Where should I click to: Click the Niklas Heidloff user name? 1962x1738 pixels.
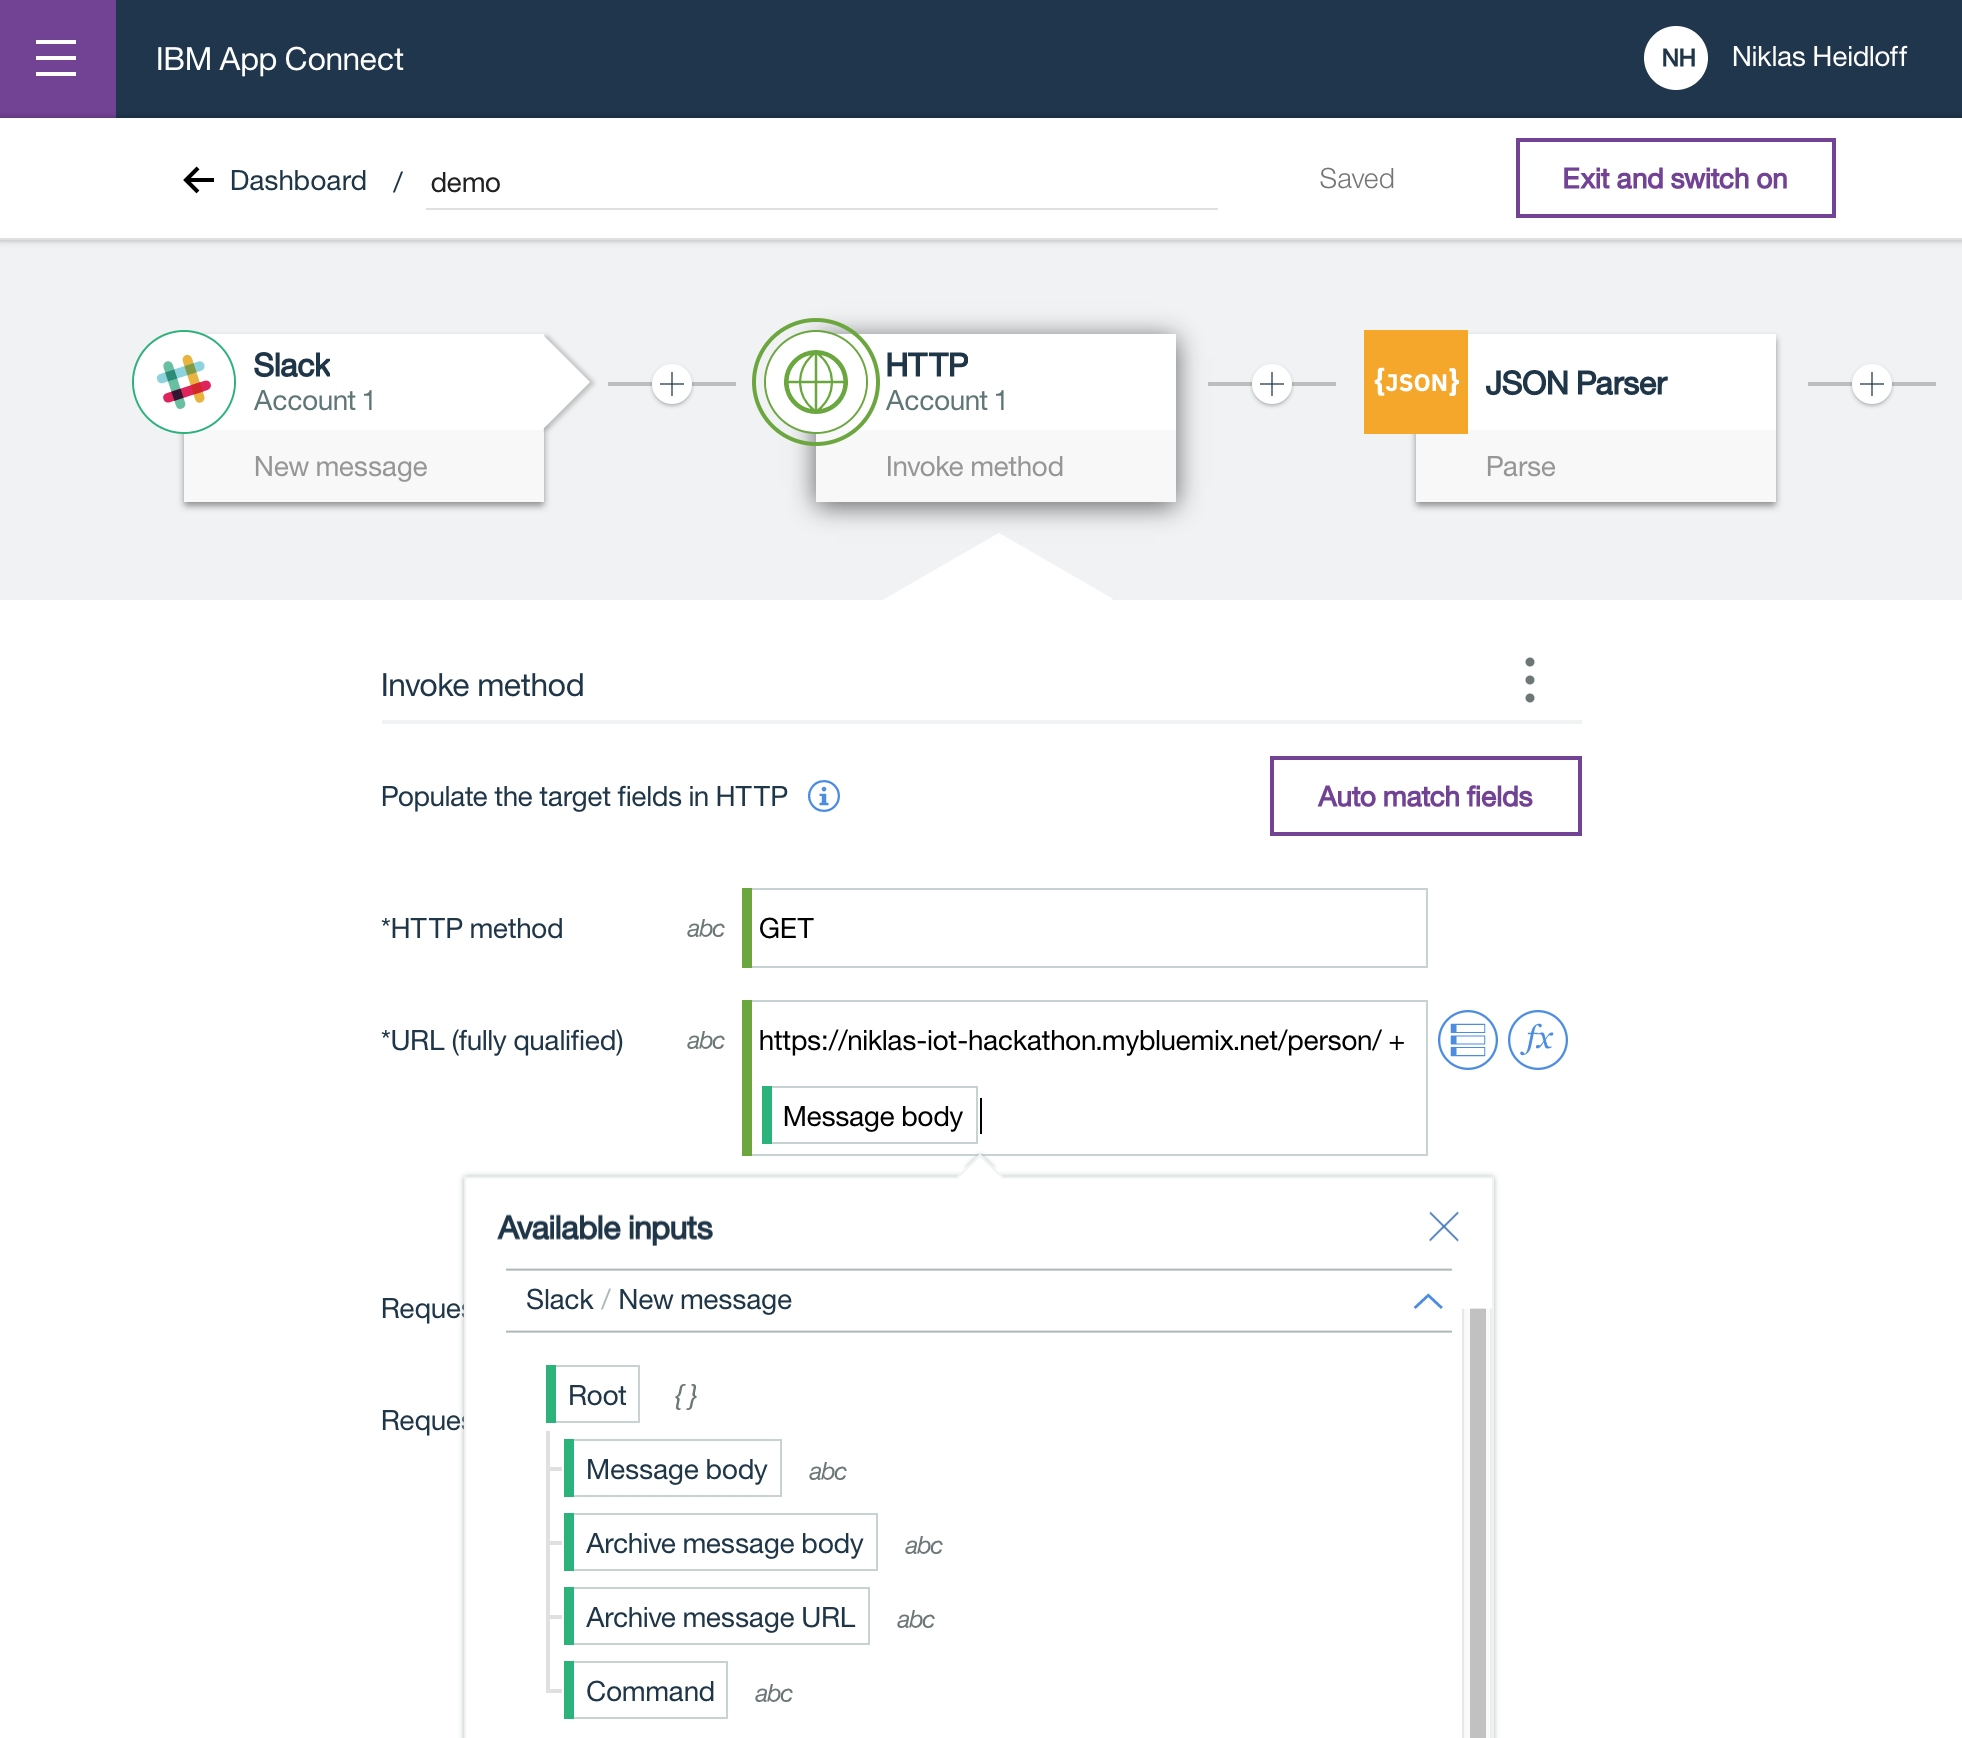(x=1819, y=57)
